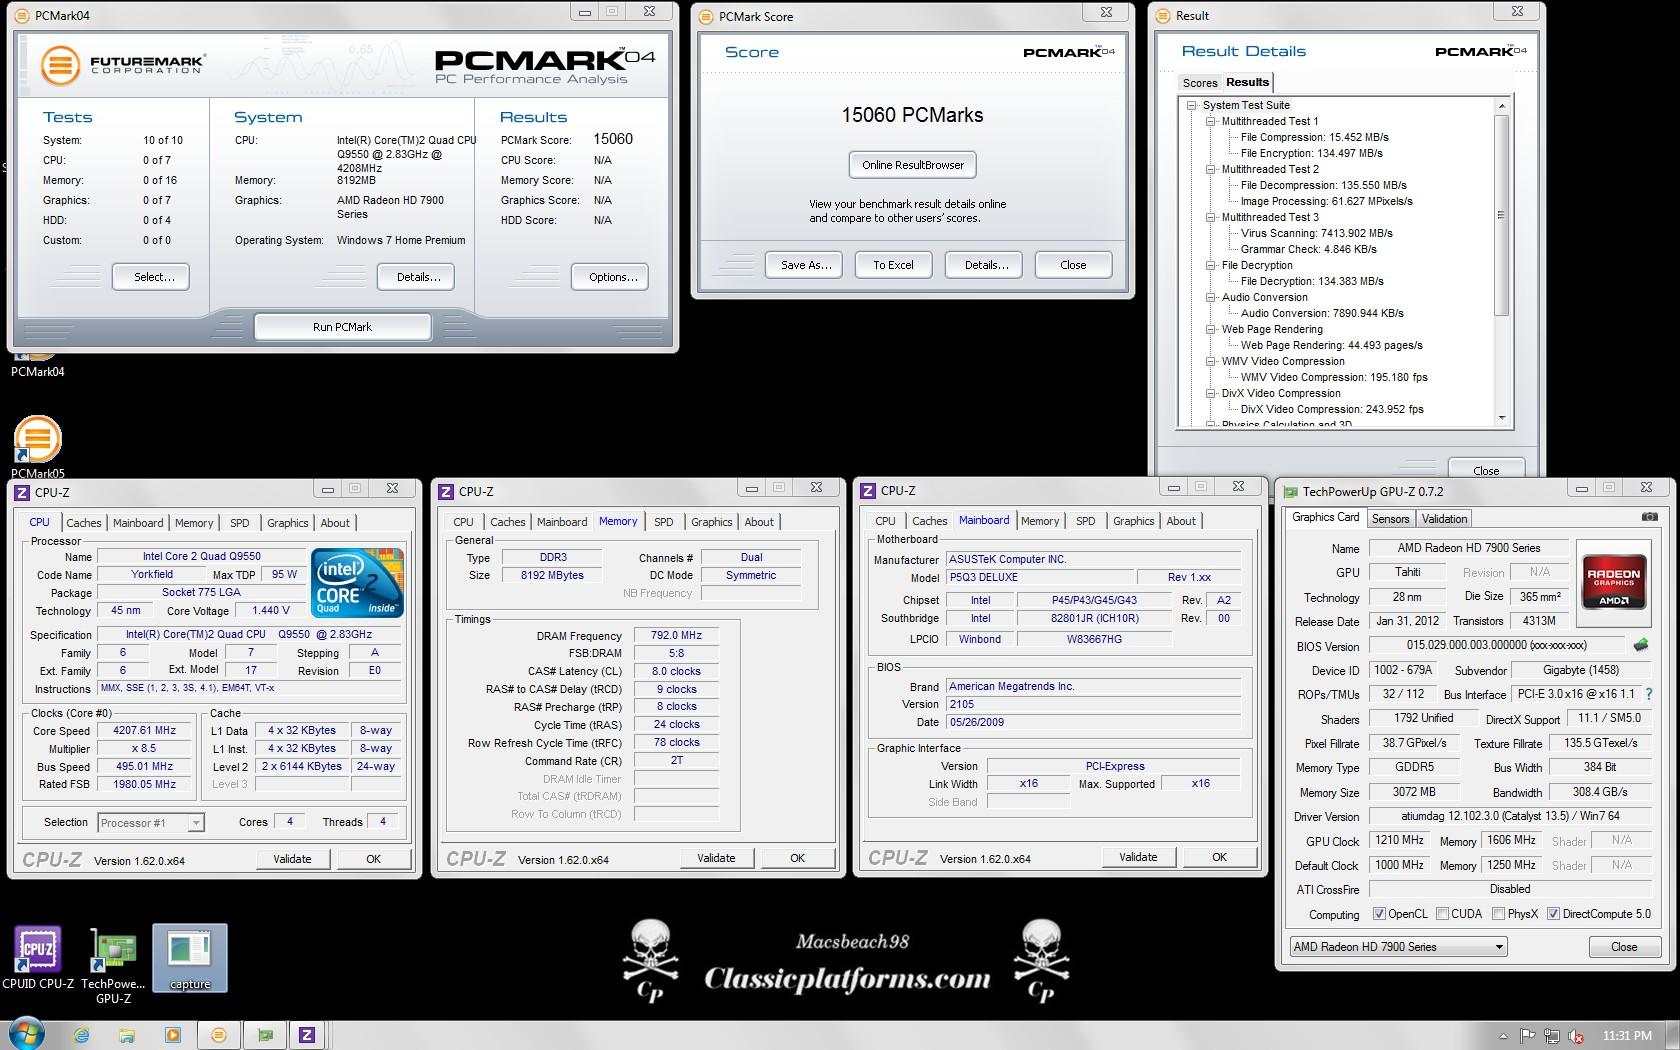Click the Futuremark Corporation logo
The width and height of the screenshot is (1680, 1050).
tap(123, 65)
